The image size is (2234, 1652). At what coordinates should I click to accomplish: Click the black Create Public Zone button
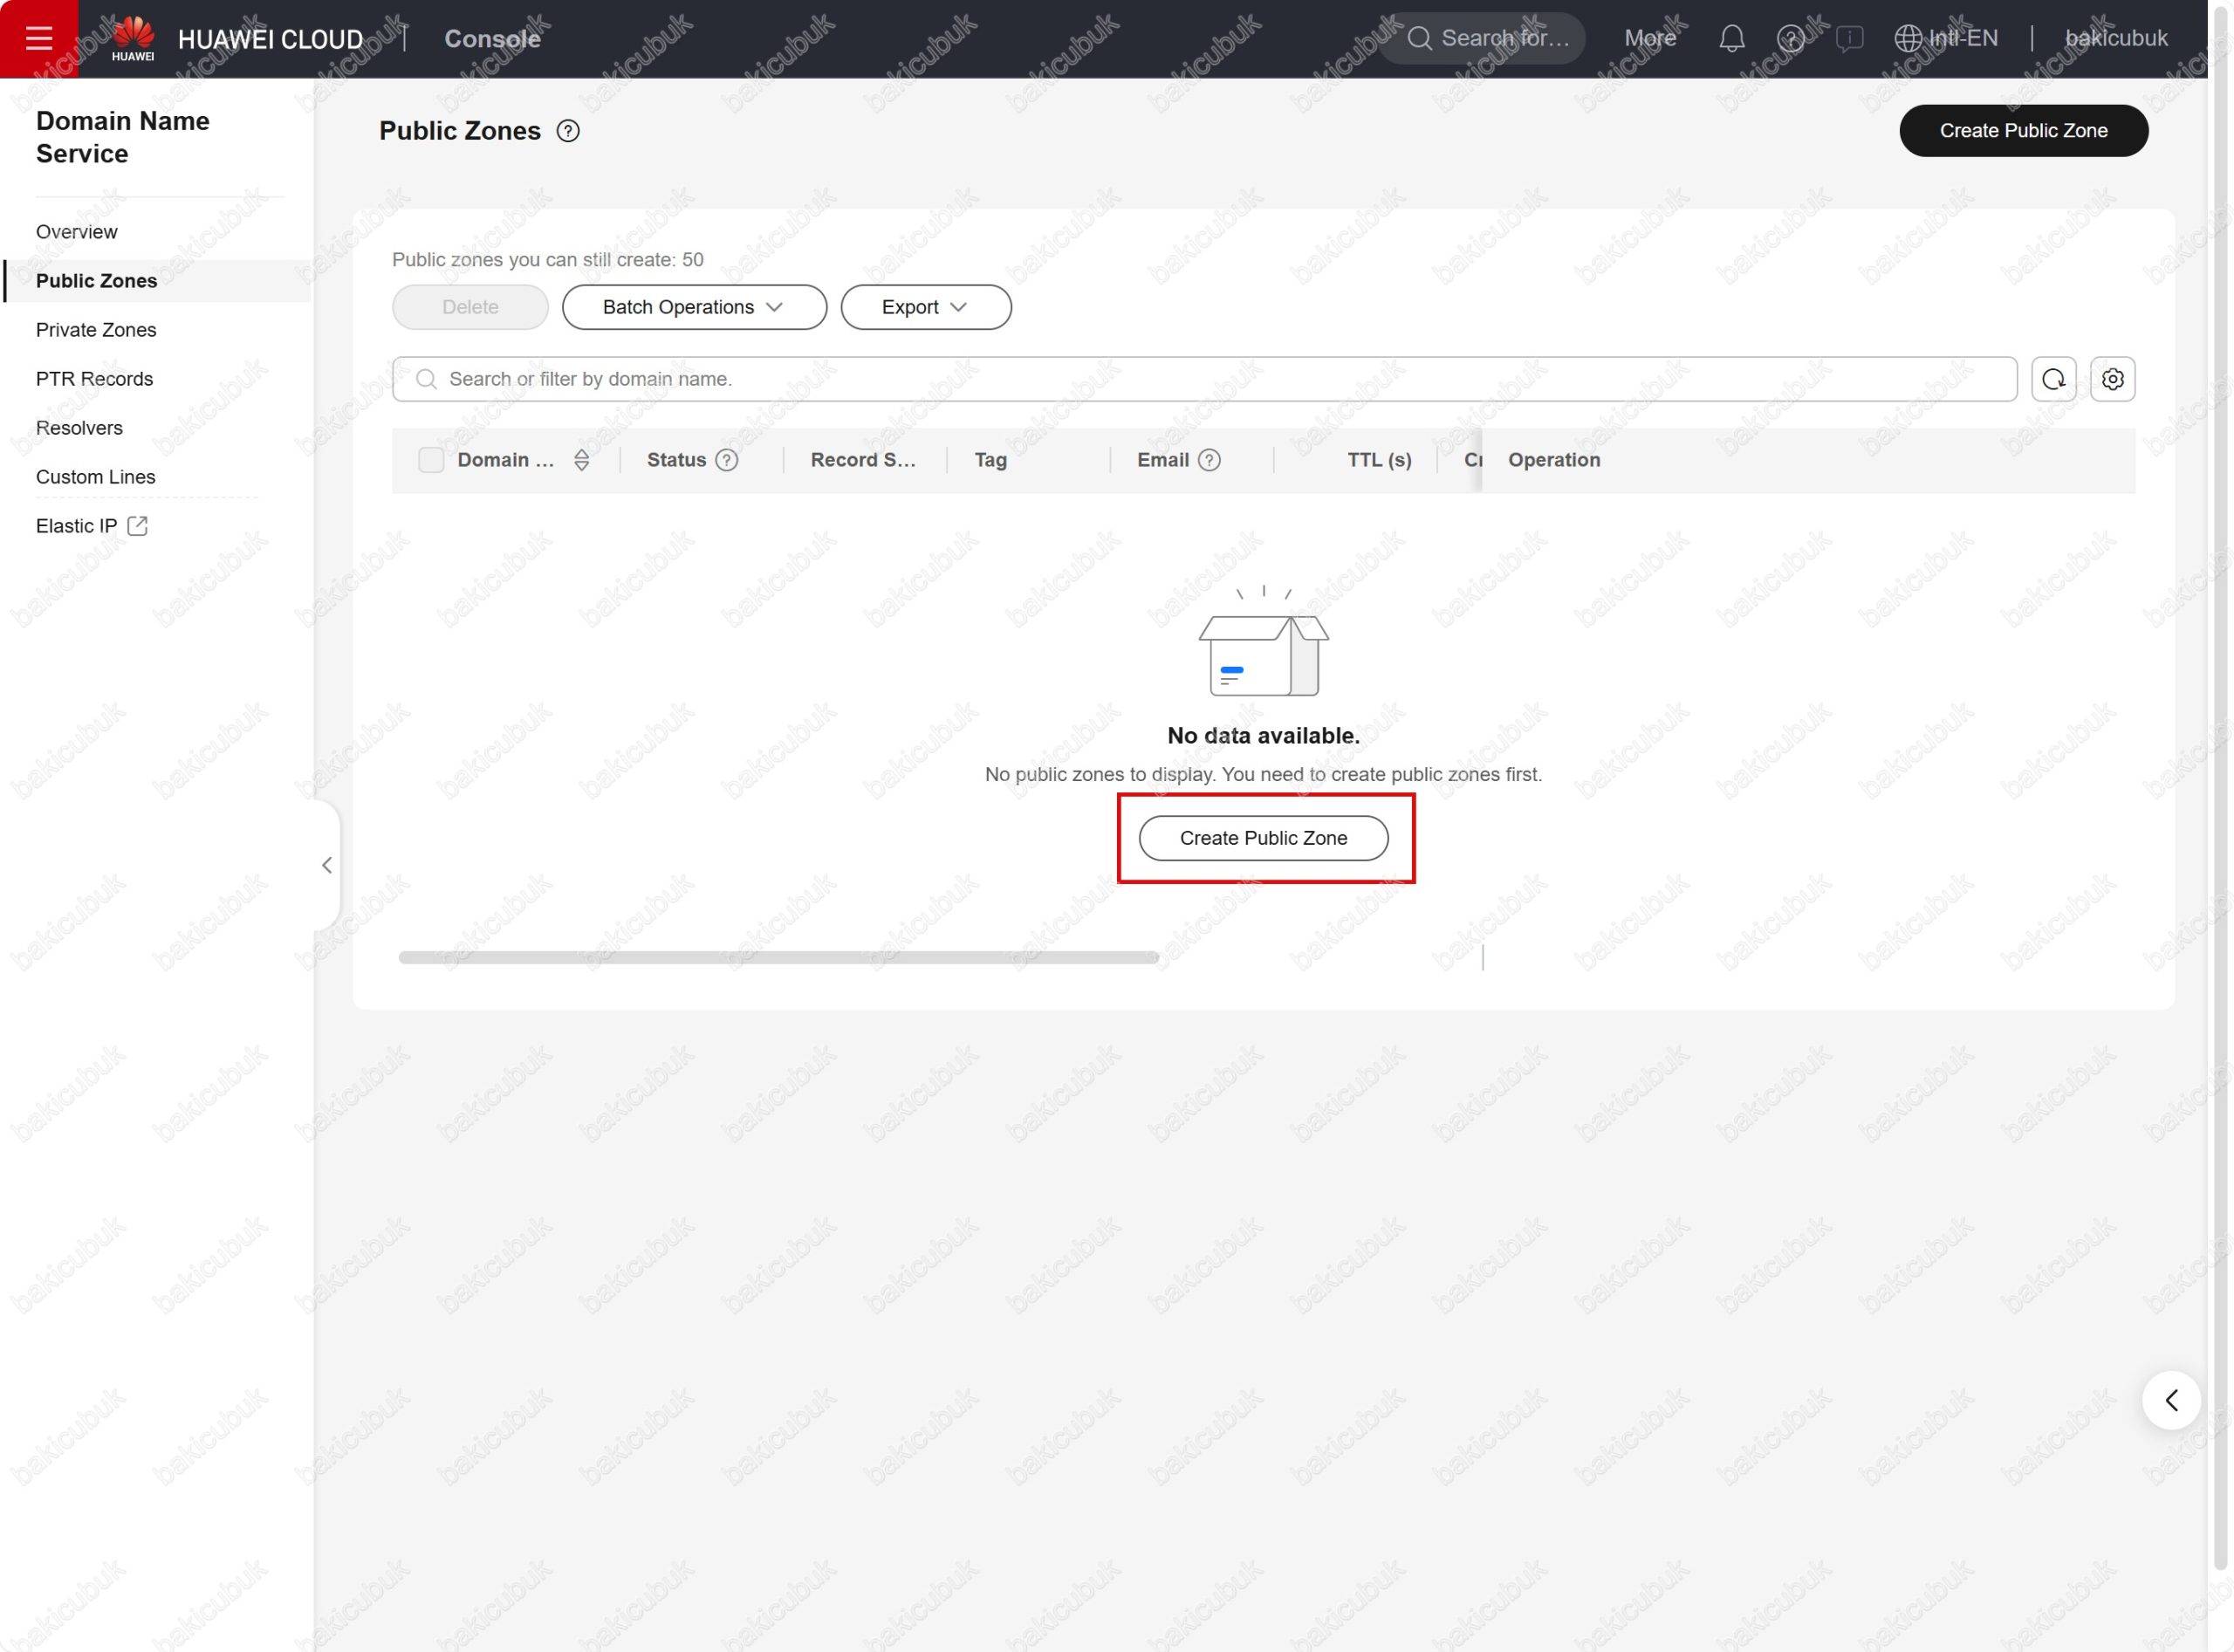click(x=2022, y=131)
